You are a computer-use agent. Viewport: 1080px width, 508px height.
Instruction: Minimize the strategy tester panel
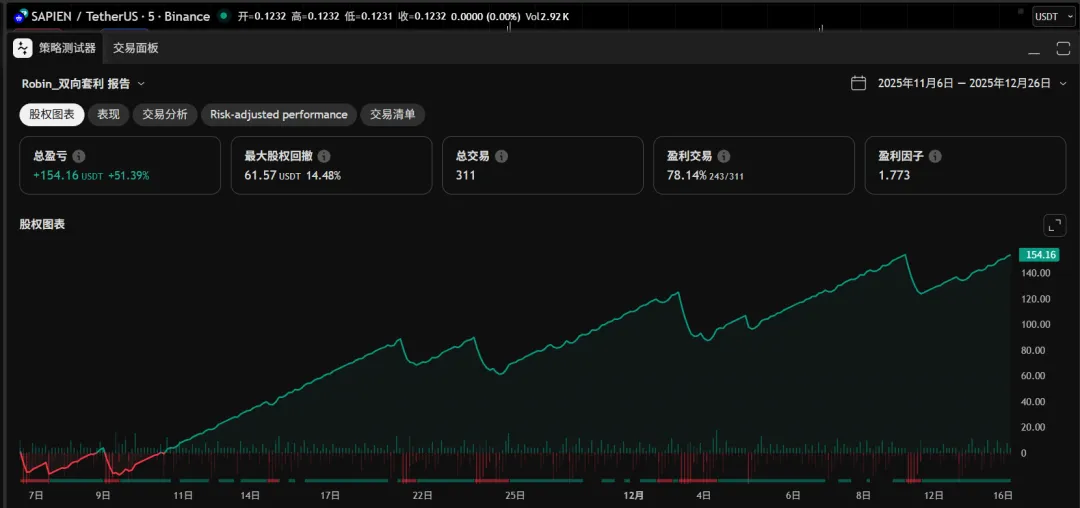click(x=1034, y=49)
